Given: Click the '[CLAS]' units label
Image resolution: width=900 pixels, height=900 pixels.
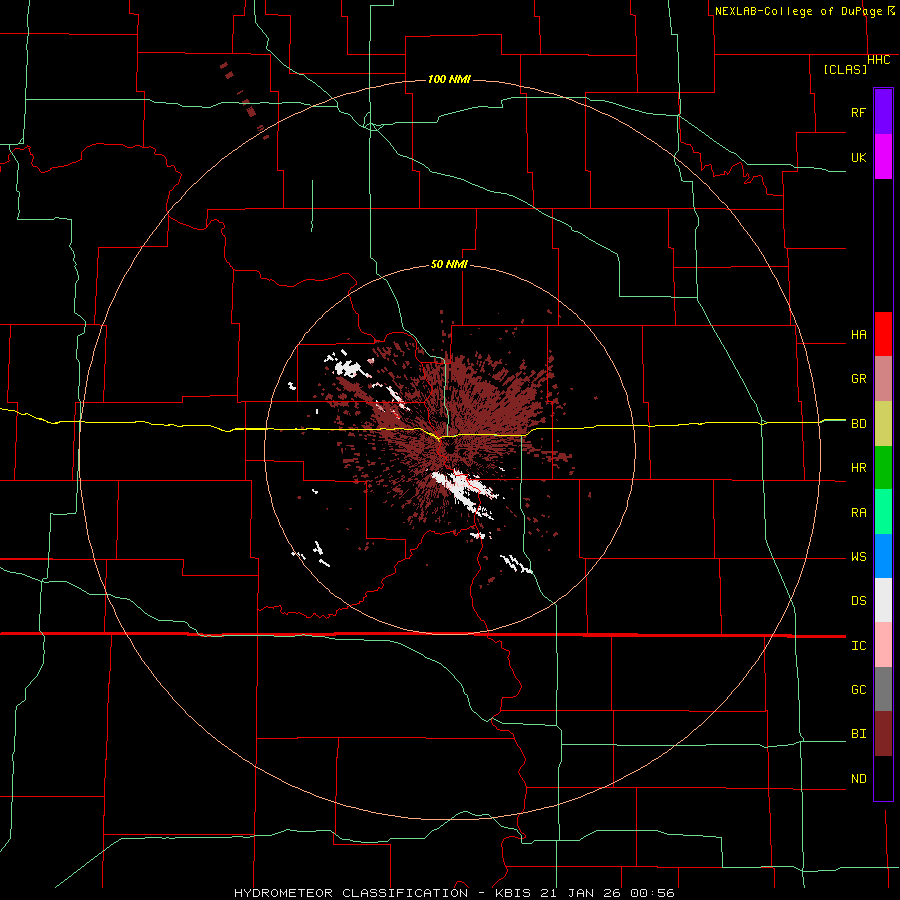Looking at the screenshot, I should point(845,69).
